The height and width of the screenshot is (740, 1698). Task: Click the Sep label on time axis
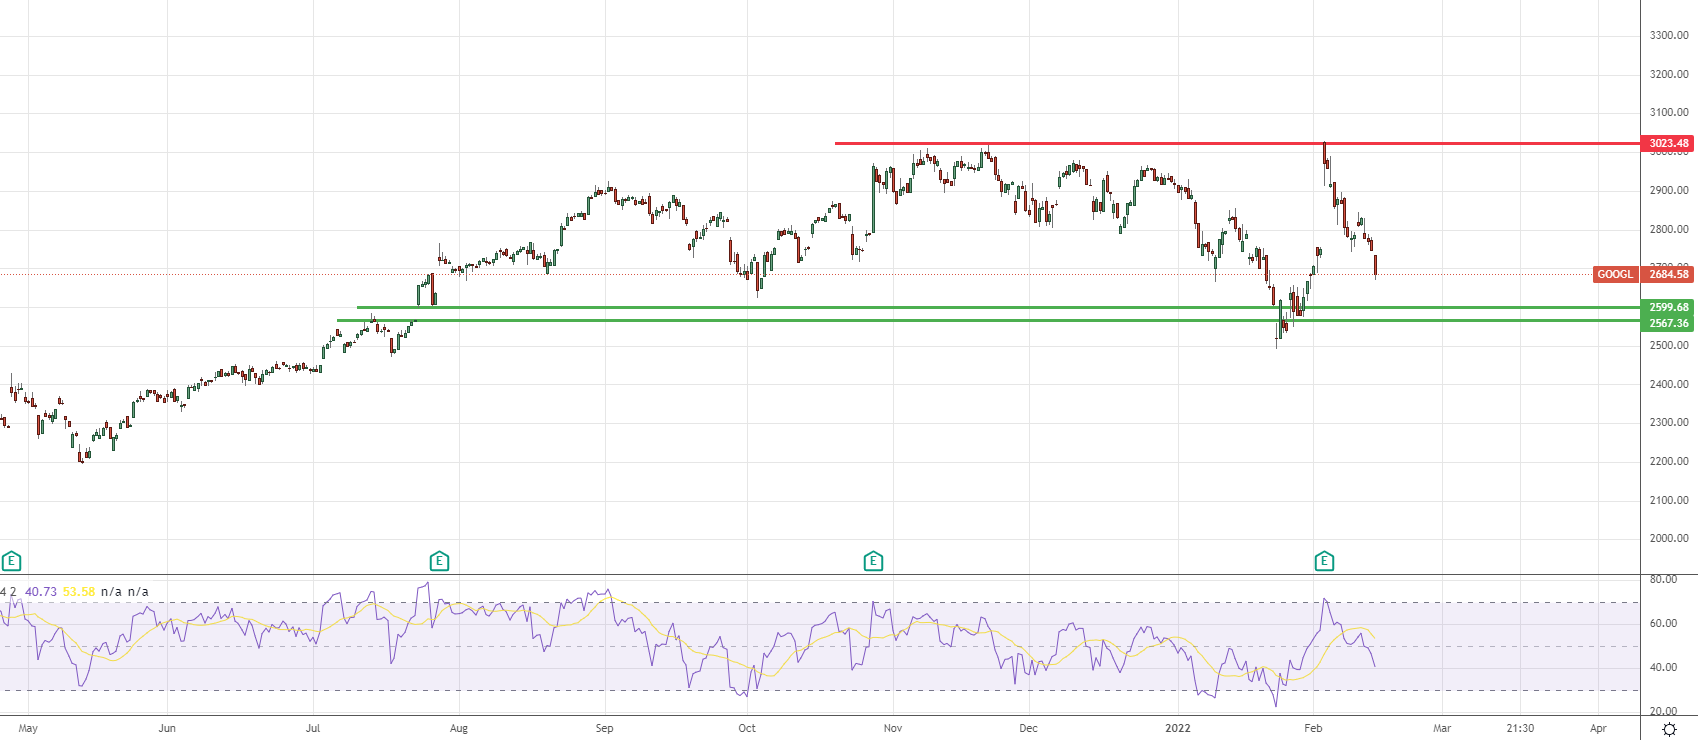click(x=604, y=728)
